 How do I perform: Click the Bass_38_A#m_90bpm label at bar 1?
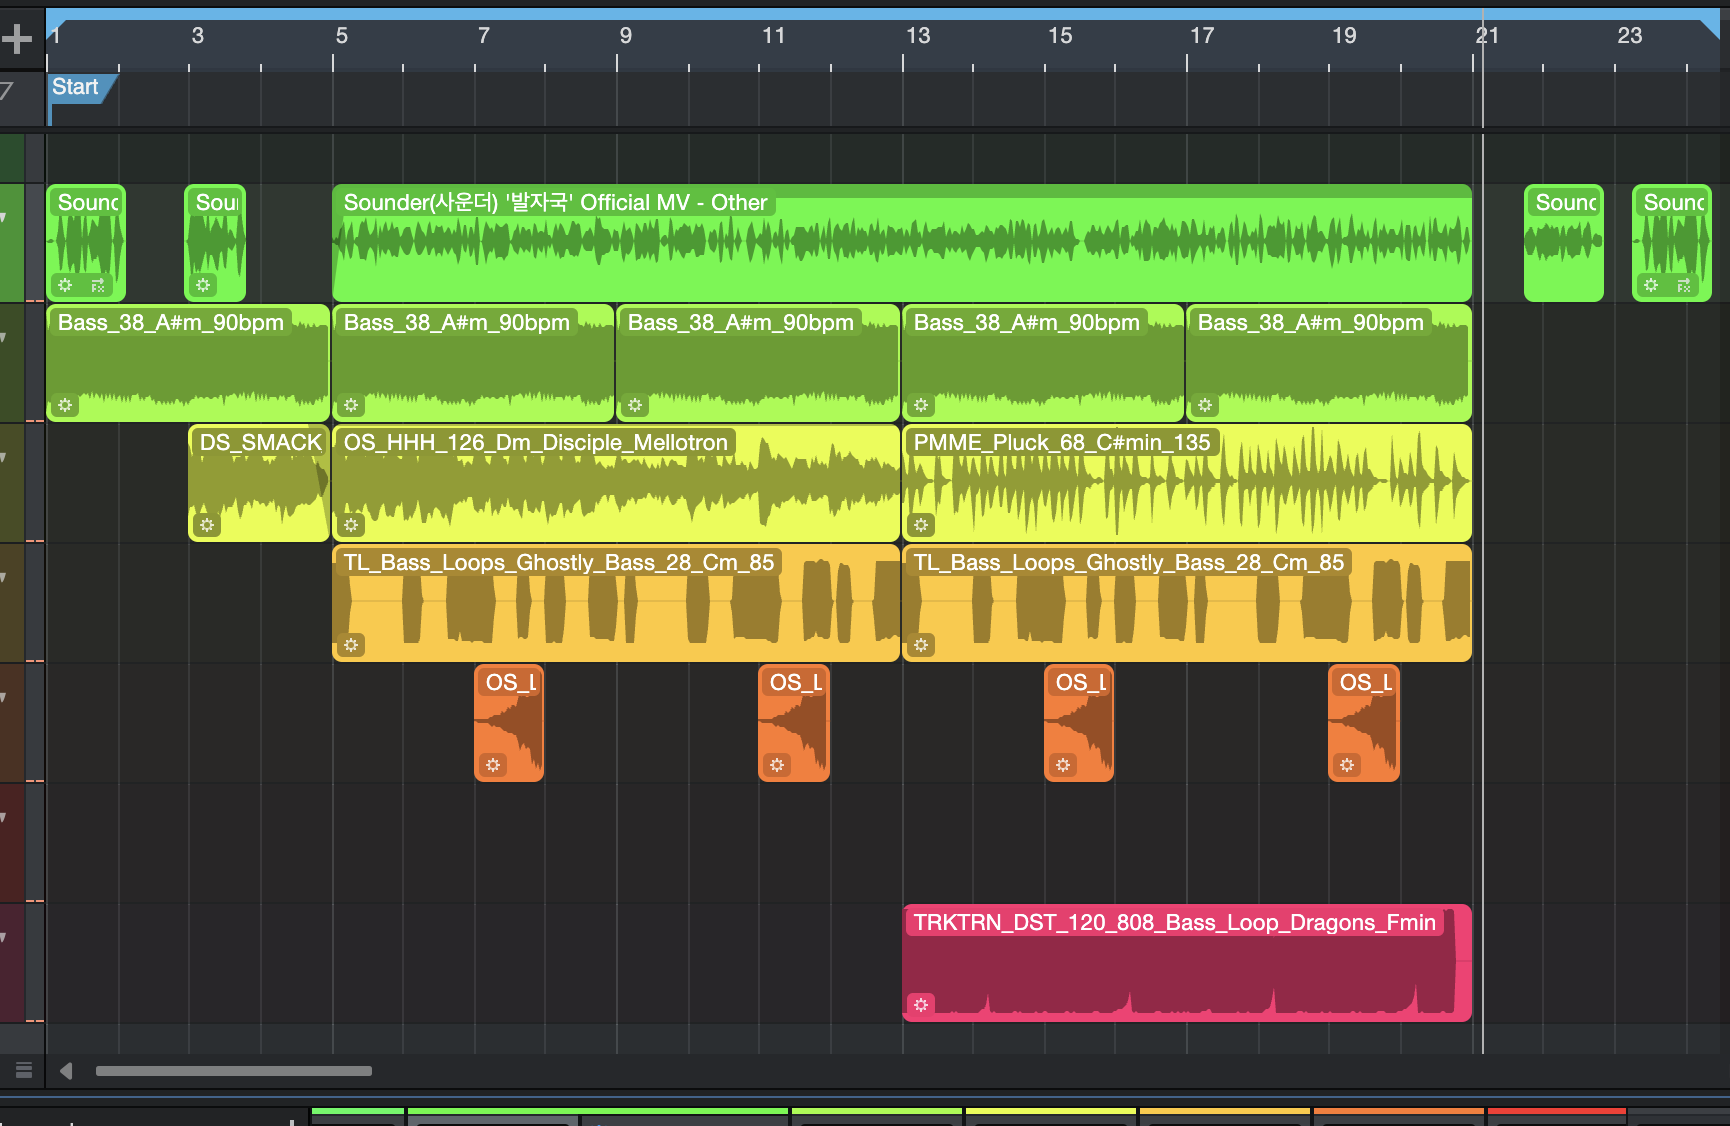coord(171,322)
